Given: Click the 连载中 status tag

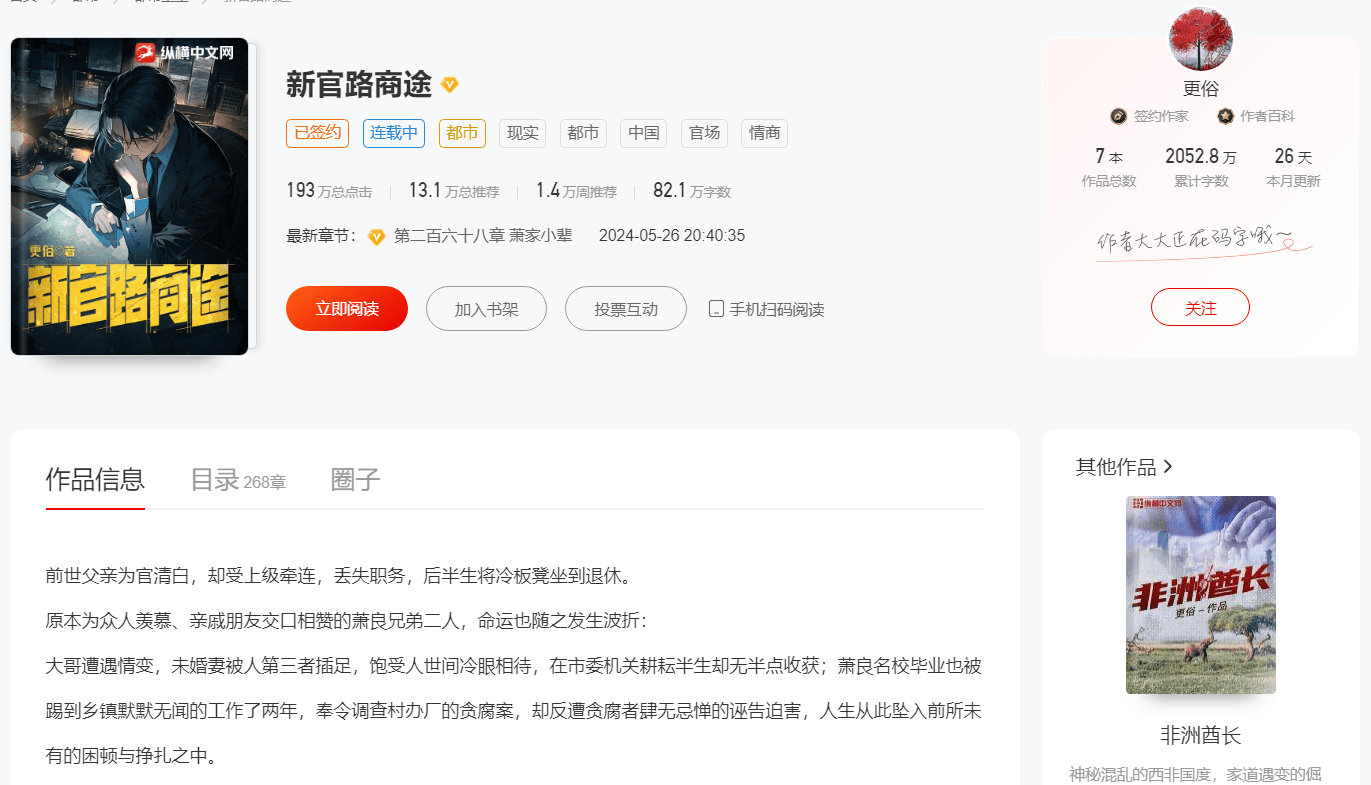Looking at the screenshot, I should click(x=394, y=133).
